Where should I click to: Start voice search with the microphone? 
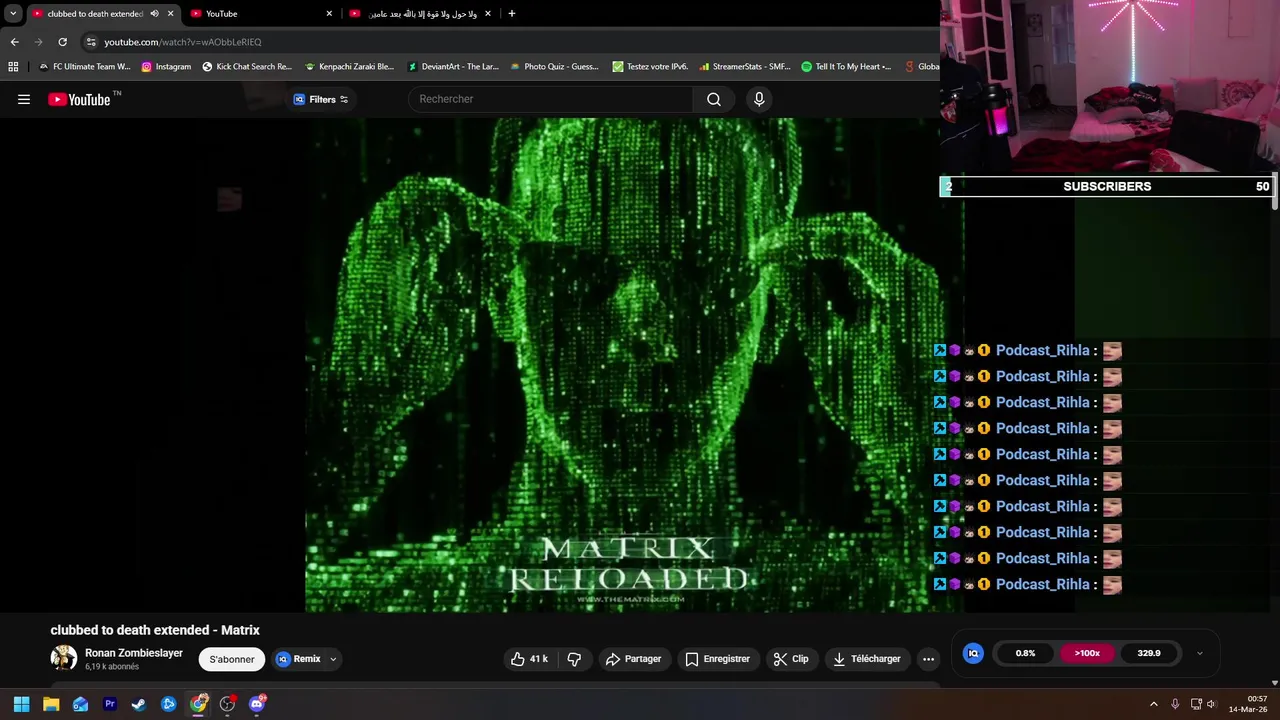coord(759,99)
